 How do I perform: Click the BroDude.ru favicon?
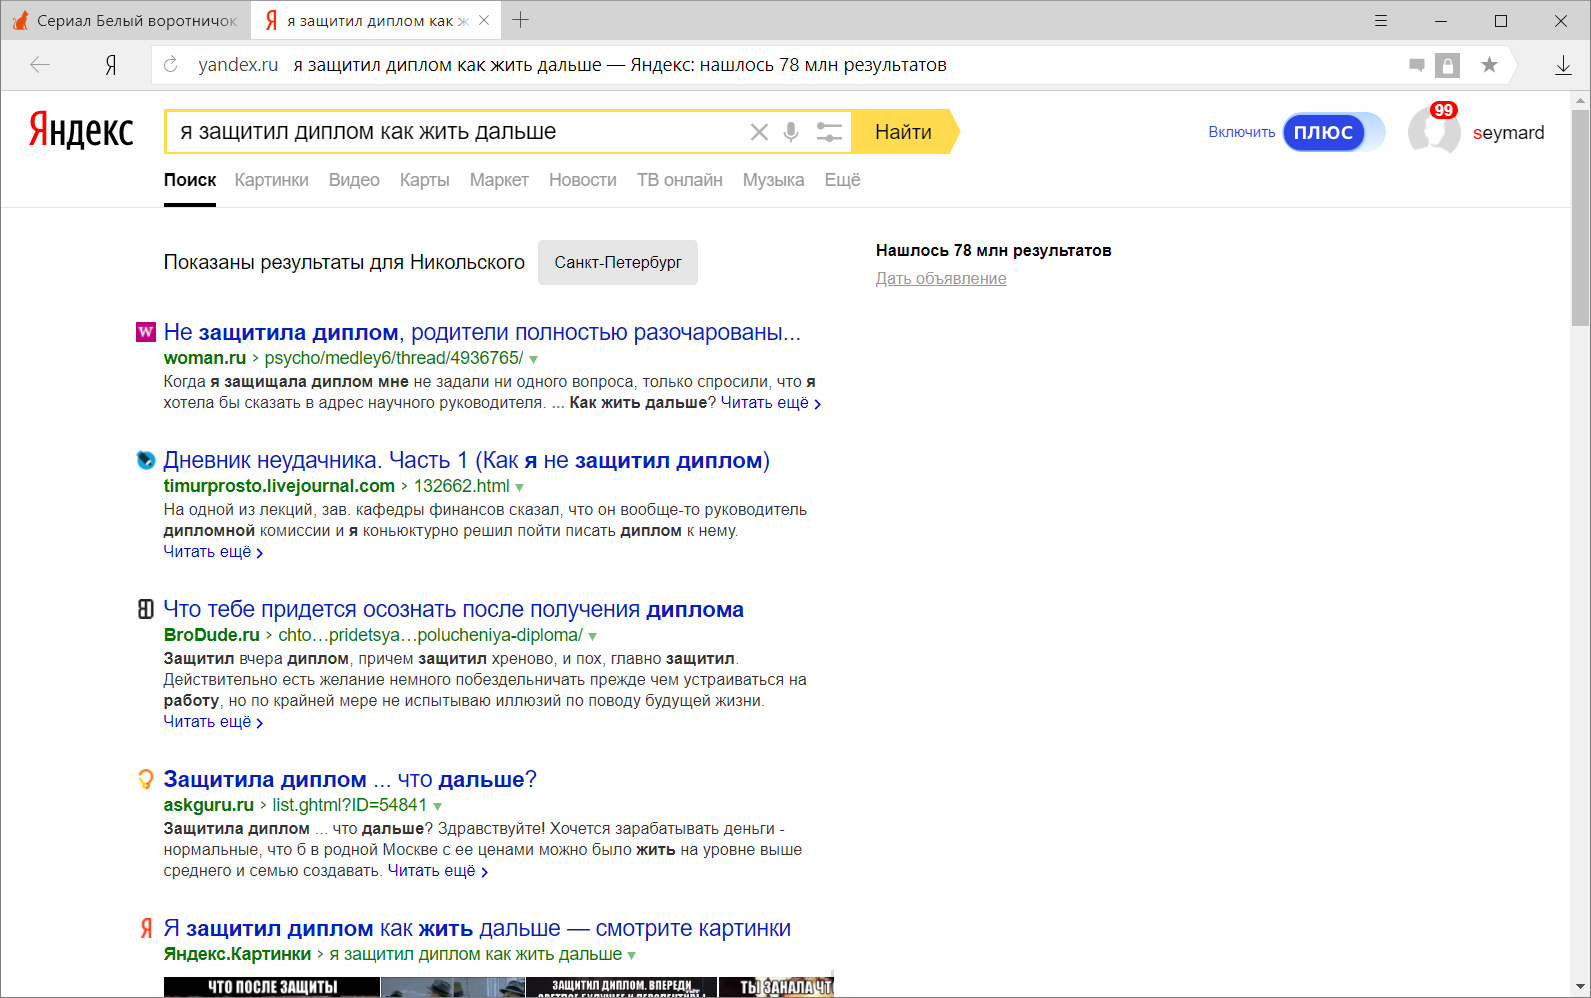[146, 609]
